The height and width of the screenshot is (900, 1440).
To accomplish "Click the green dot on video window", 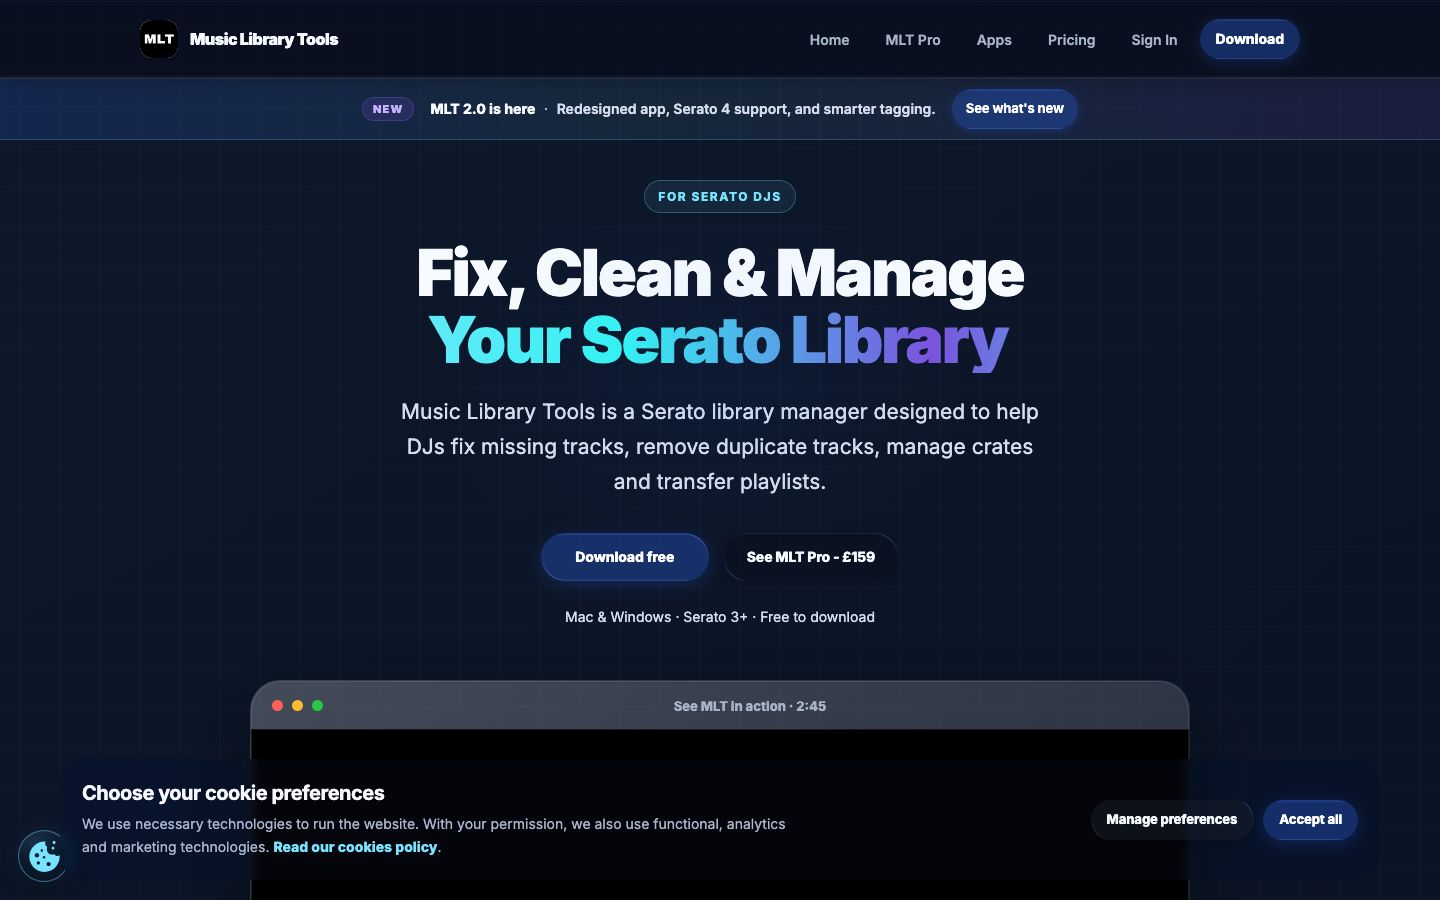I will [x=317, y=706].
